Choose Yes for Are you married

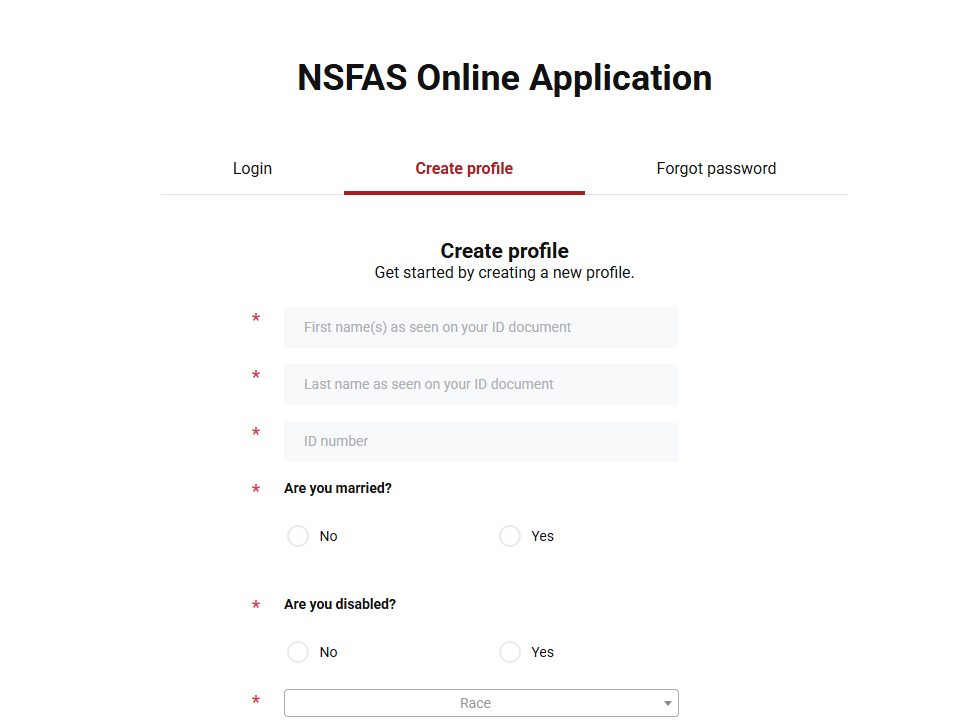point(510,536)
